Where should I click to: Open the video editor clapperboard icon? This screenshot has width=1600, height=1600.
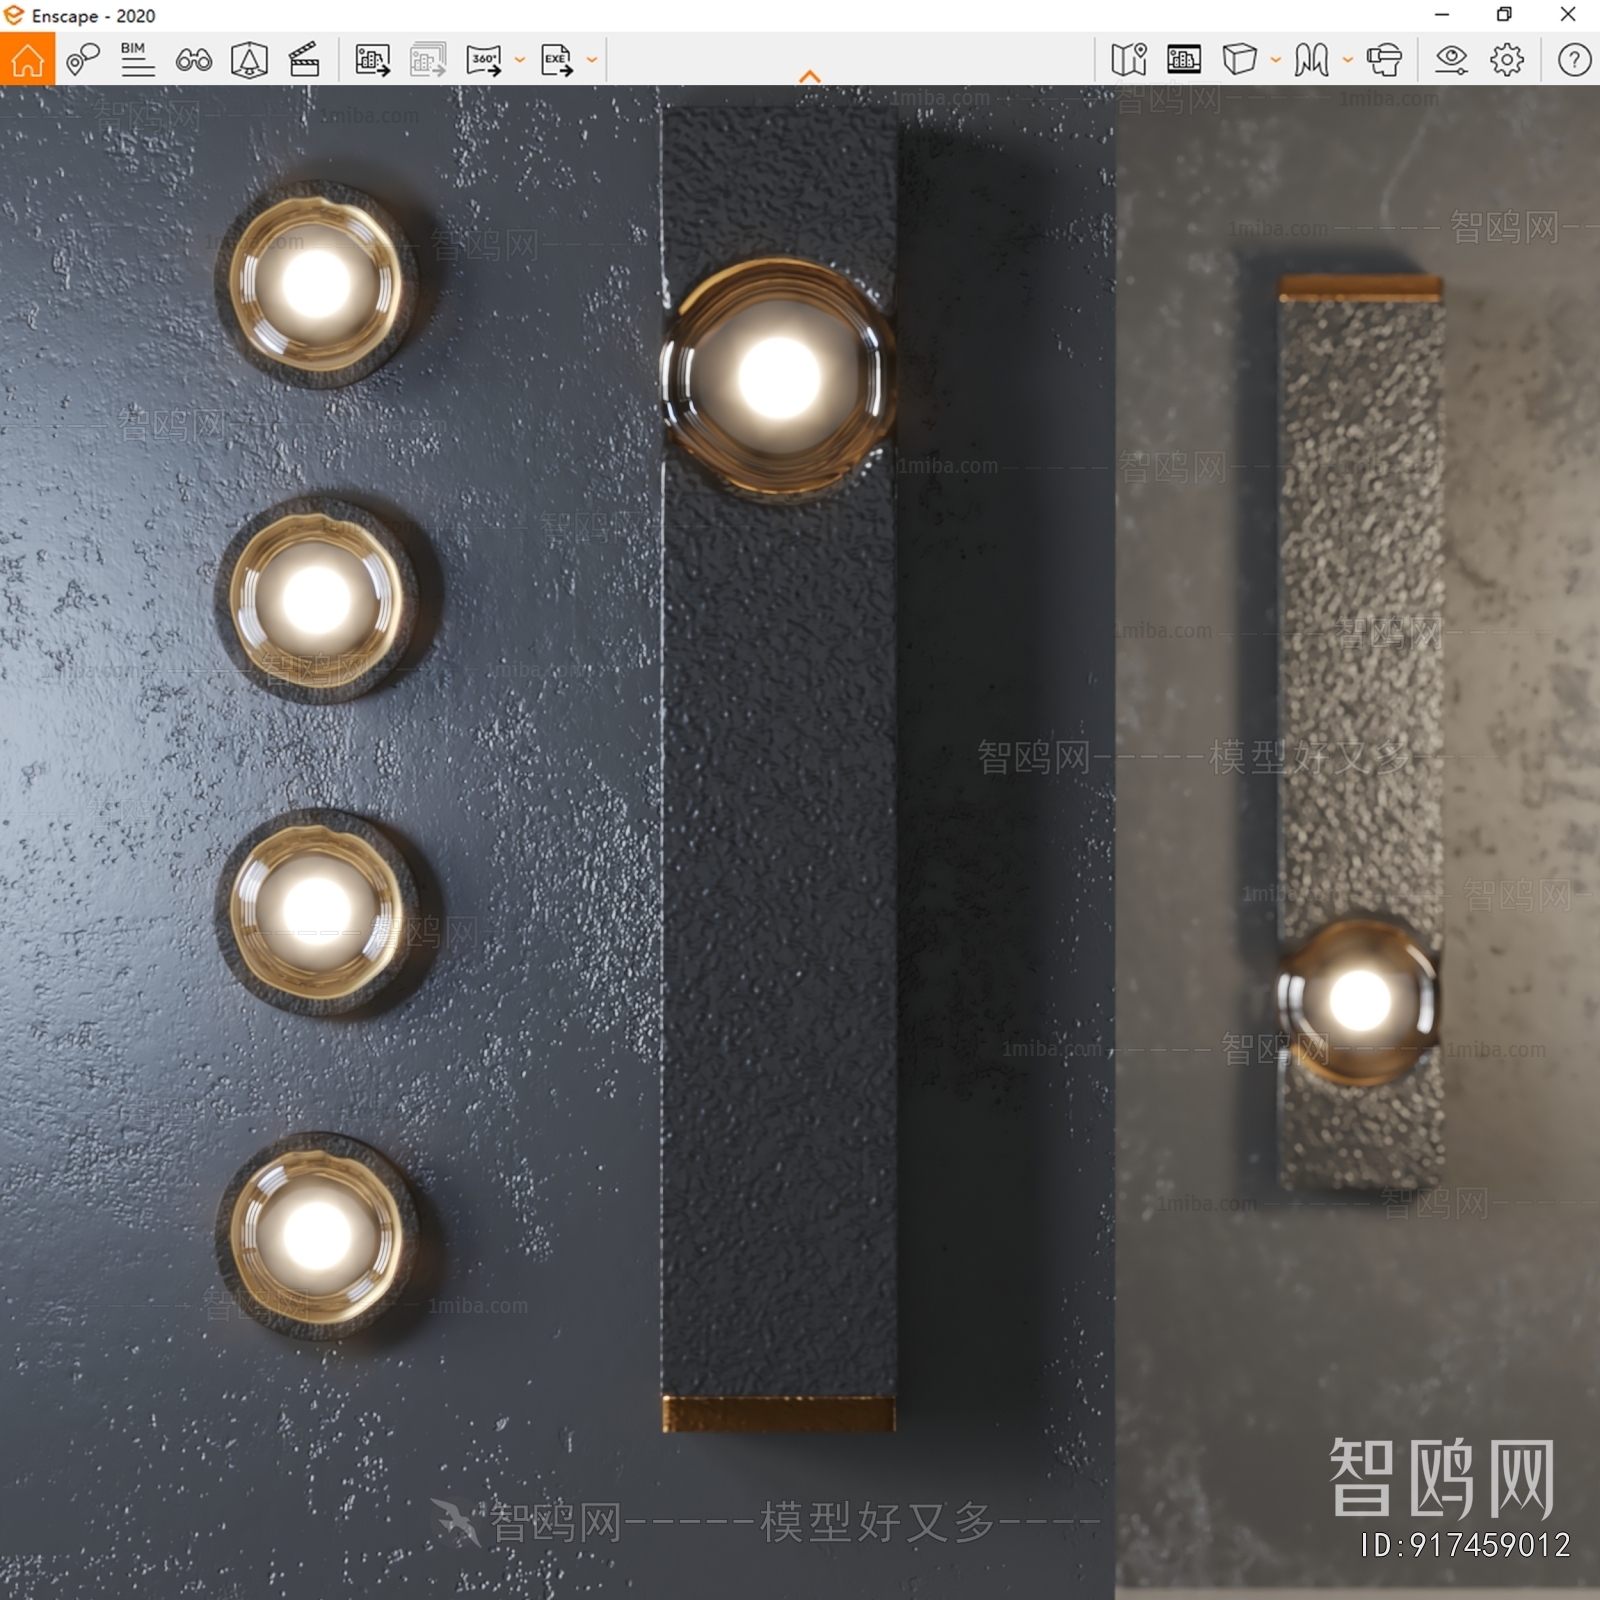304,60
